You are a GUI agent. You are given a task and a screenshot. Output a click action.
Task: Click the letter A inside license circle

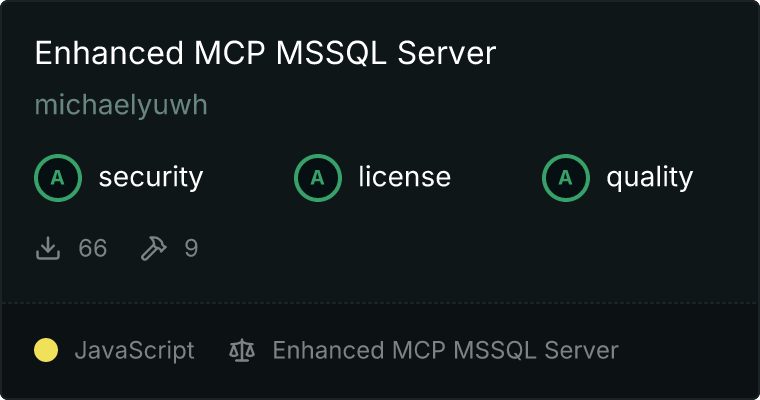click(317, 178)
